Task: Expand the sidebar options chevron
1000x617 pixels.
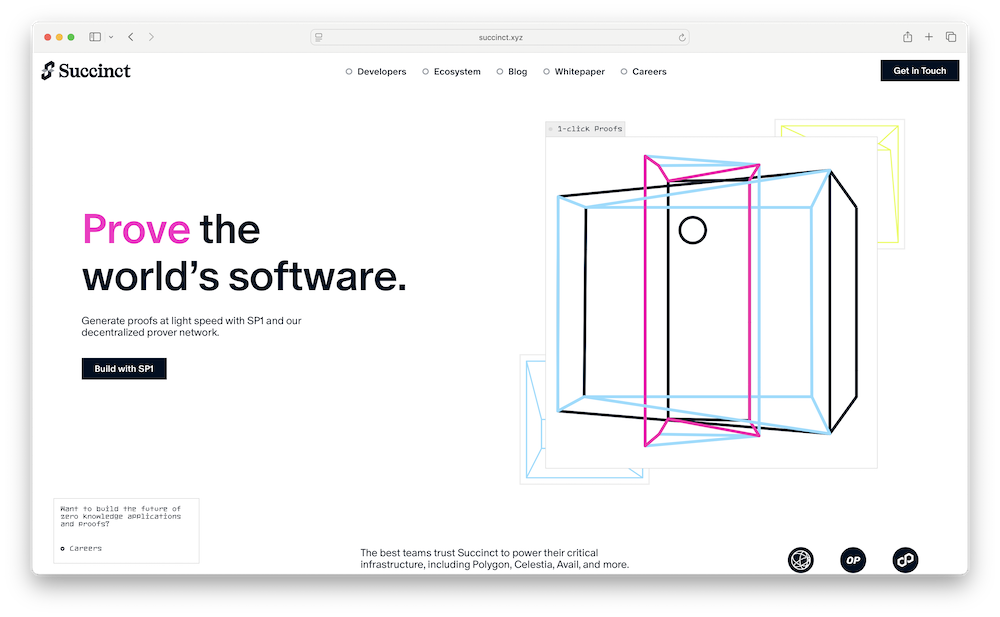Action: pos(111,37)
